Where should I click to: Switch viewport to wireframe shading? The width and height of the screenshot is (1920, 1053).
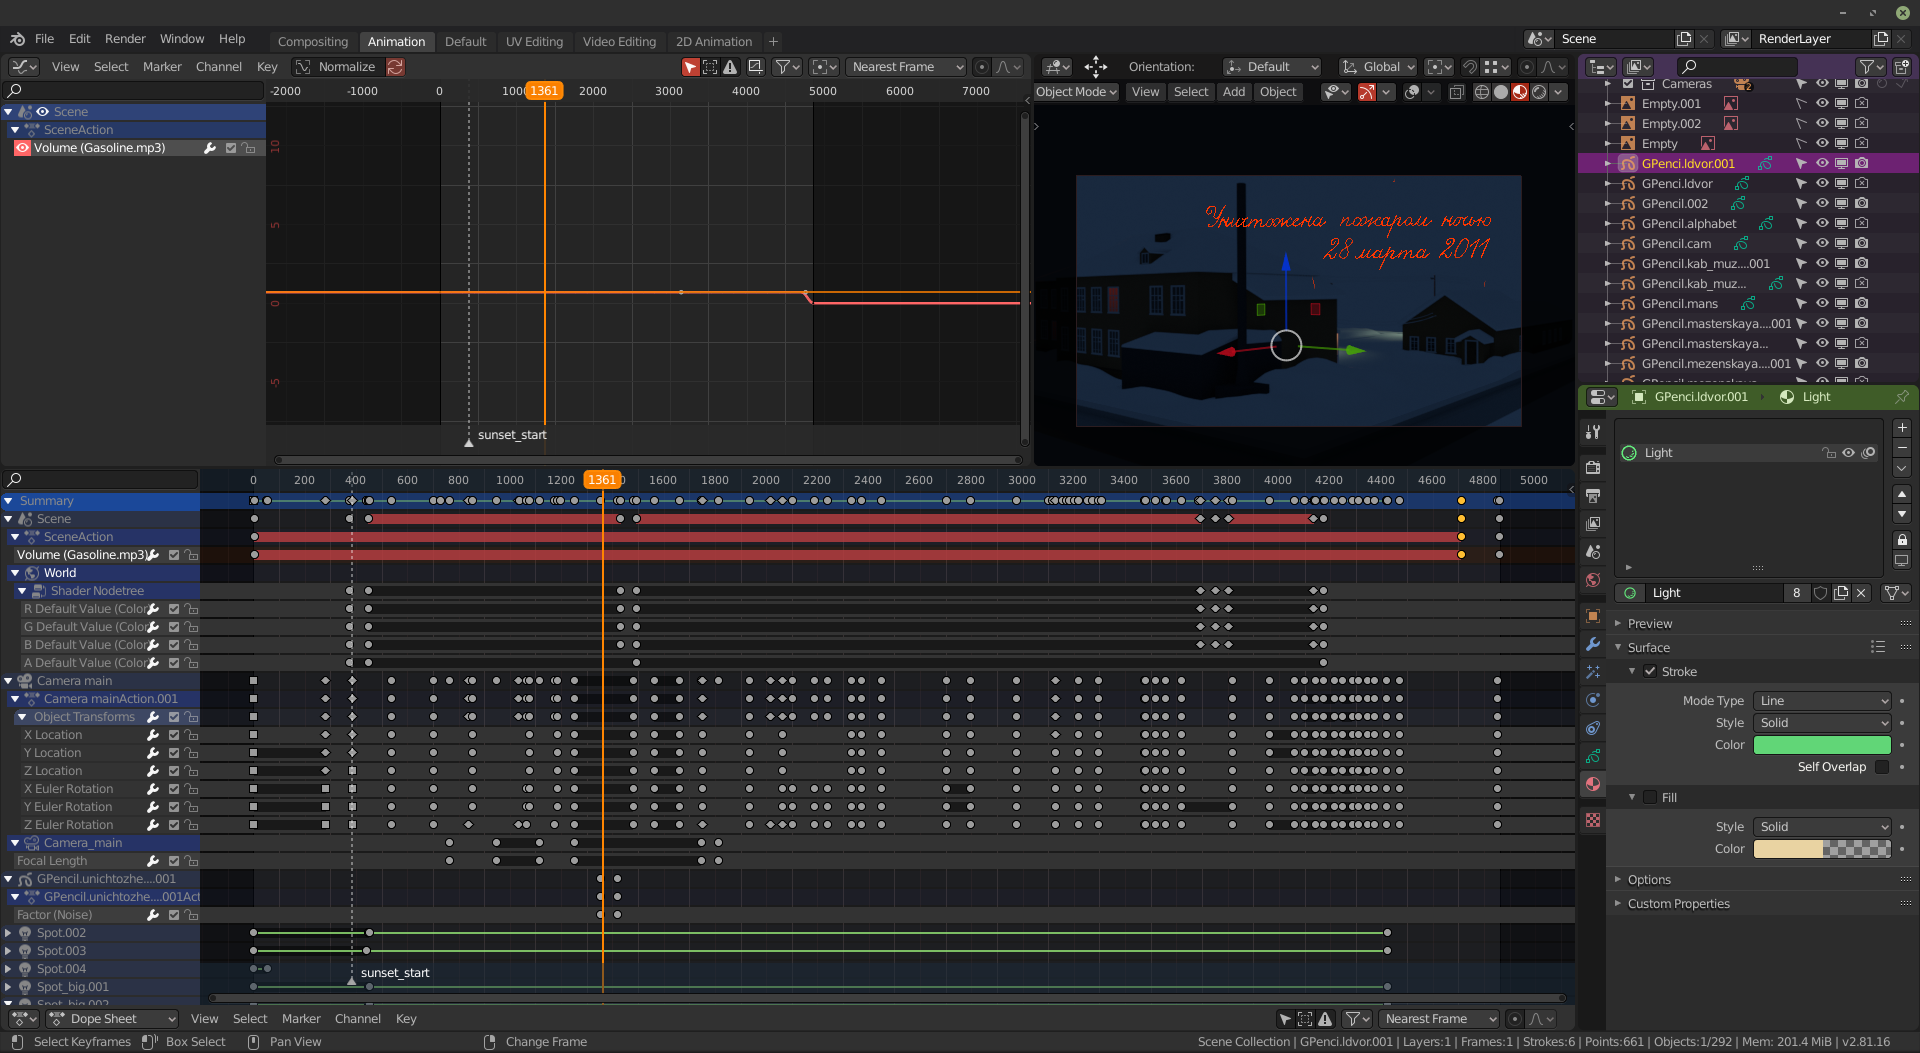pos(1481,92)
